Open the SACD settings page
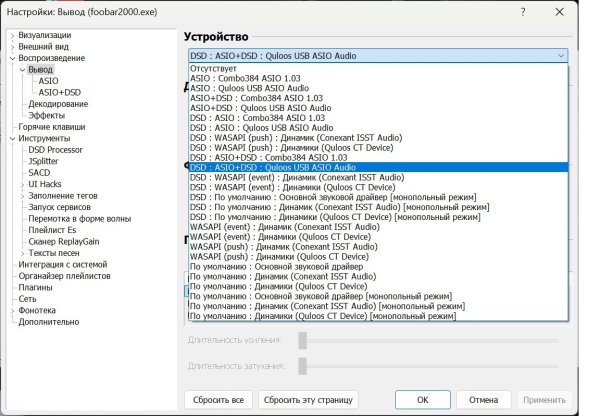Viewport: 600px width, 416px height. coord(39,173)
